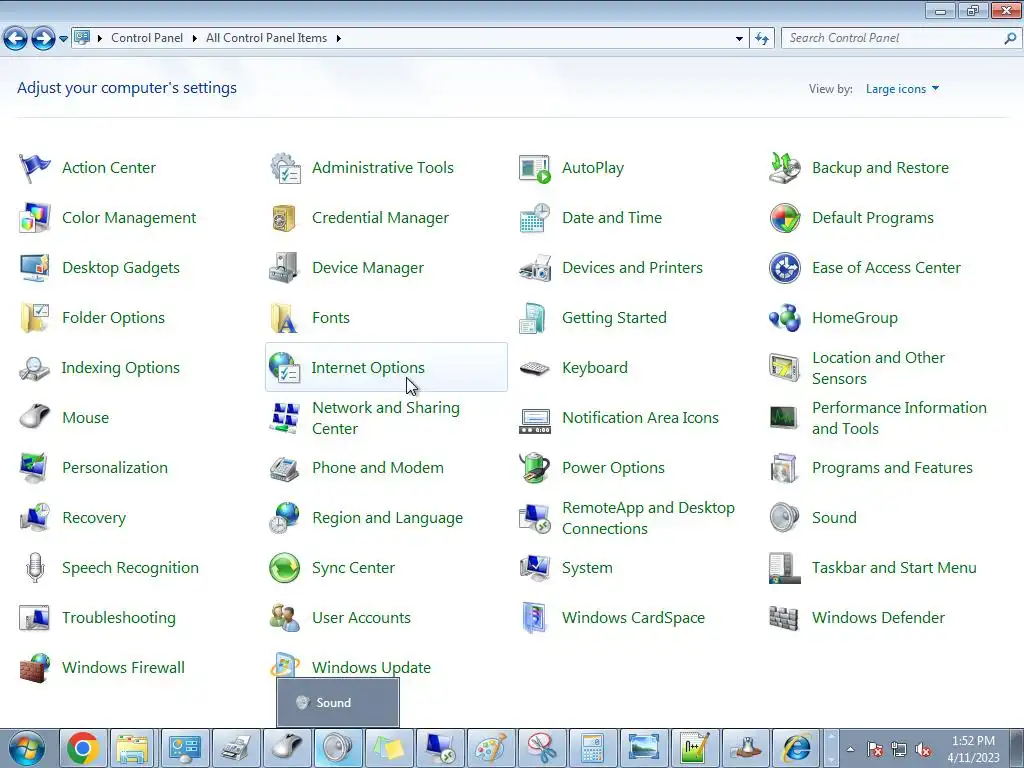1024x768 pixels.
Task: Open User Accounts people icon
Action: (x=285, y=618)
